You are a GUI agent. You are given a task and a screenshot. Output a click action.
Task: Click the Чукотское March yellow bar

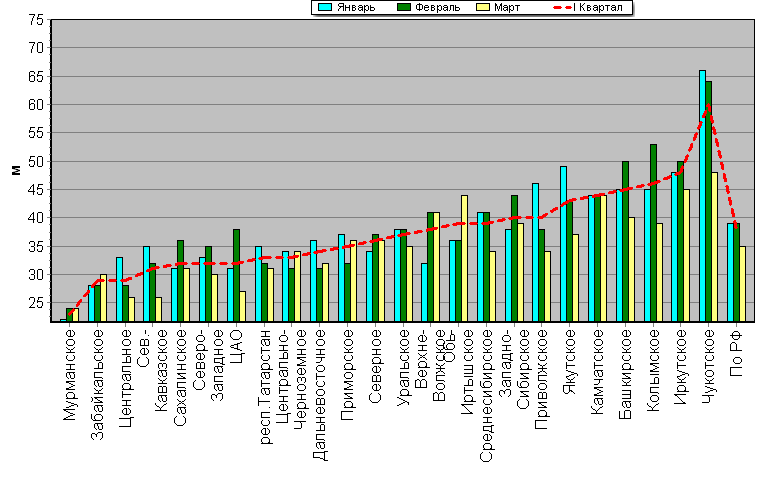click(715, 247)
